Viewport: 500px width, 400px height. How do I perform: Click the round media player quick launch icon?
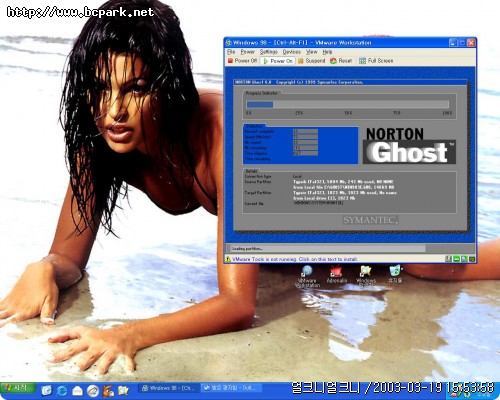click(x=93, y=390)
